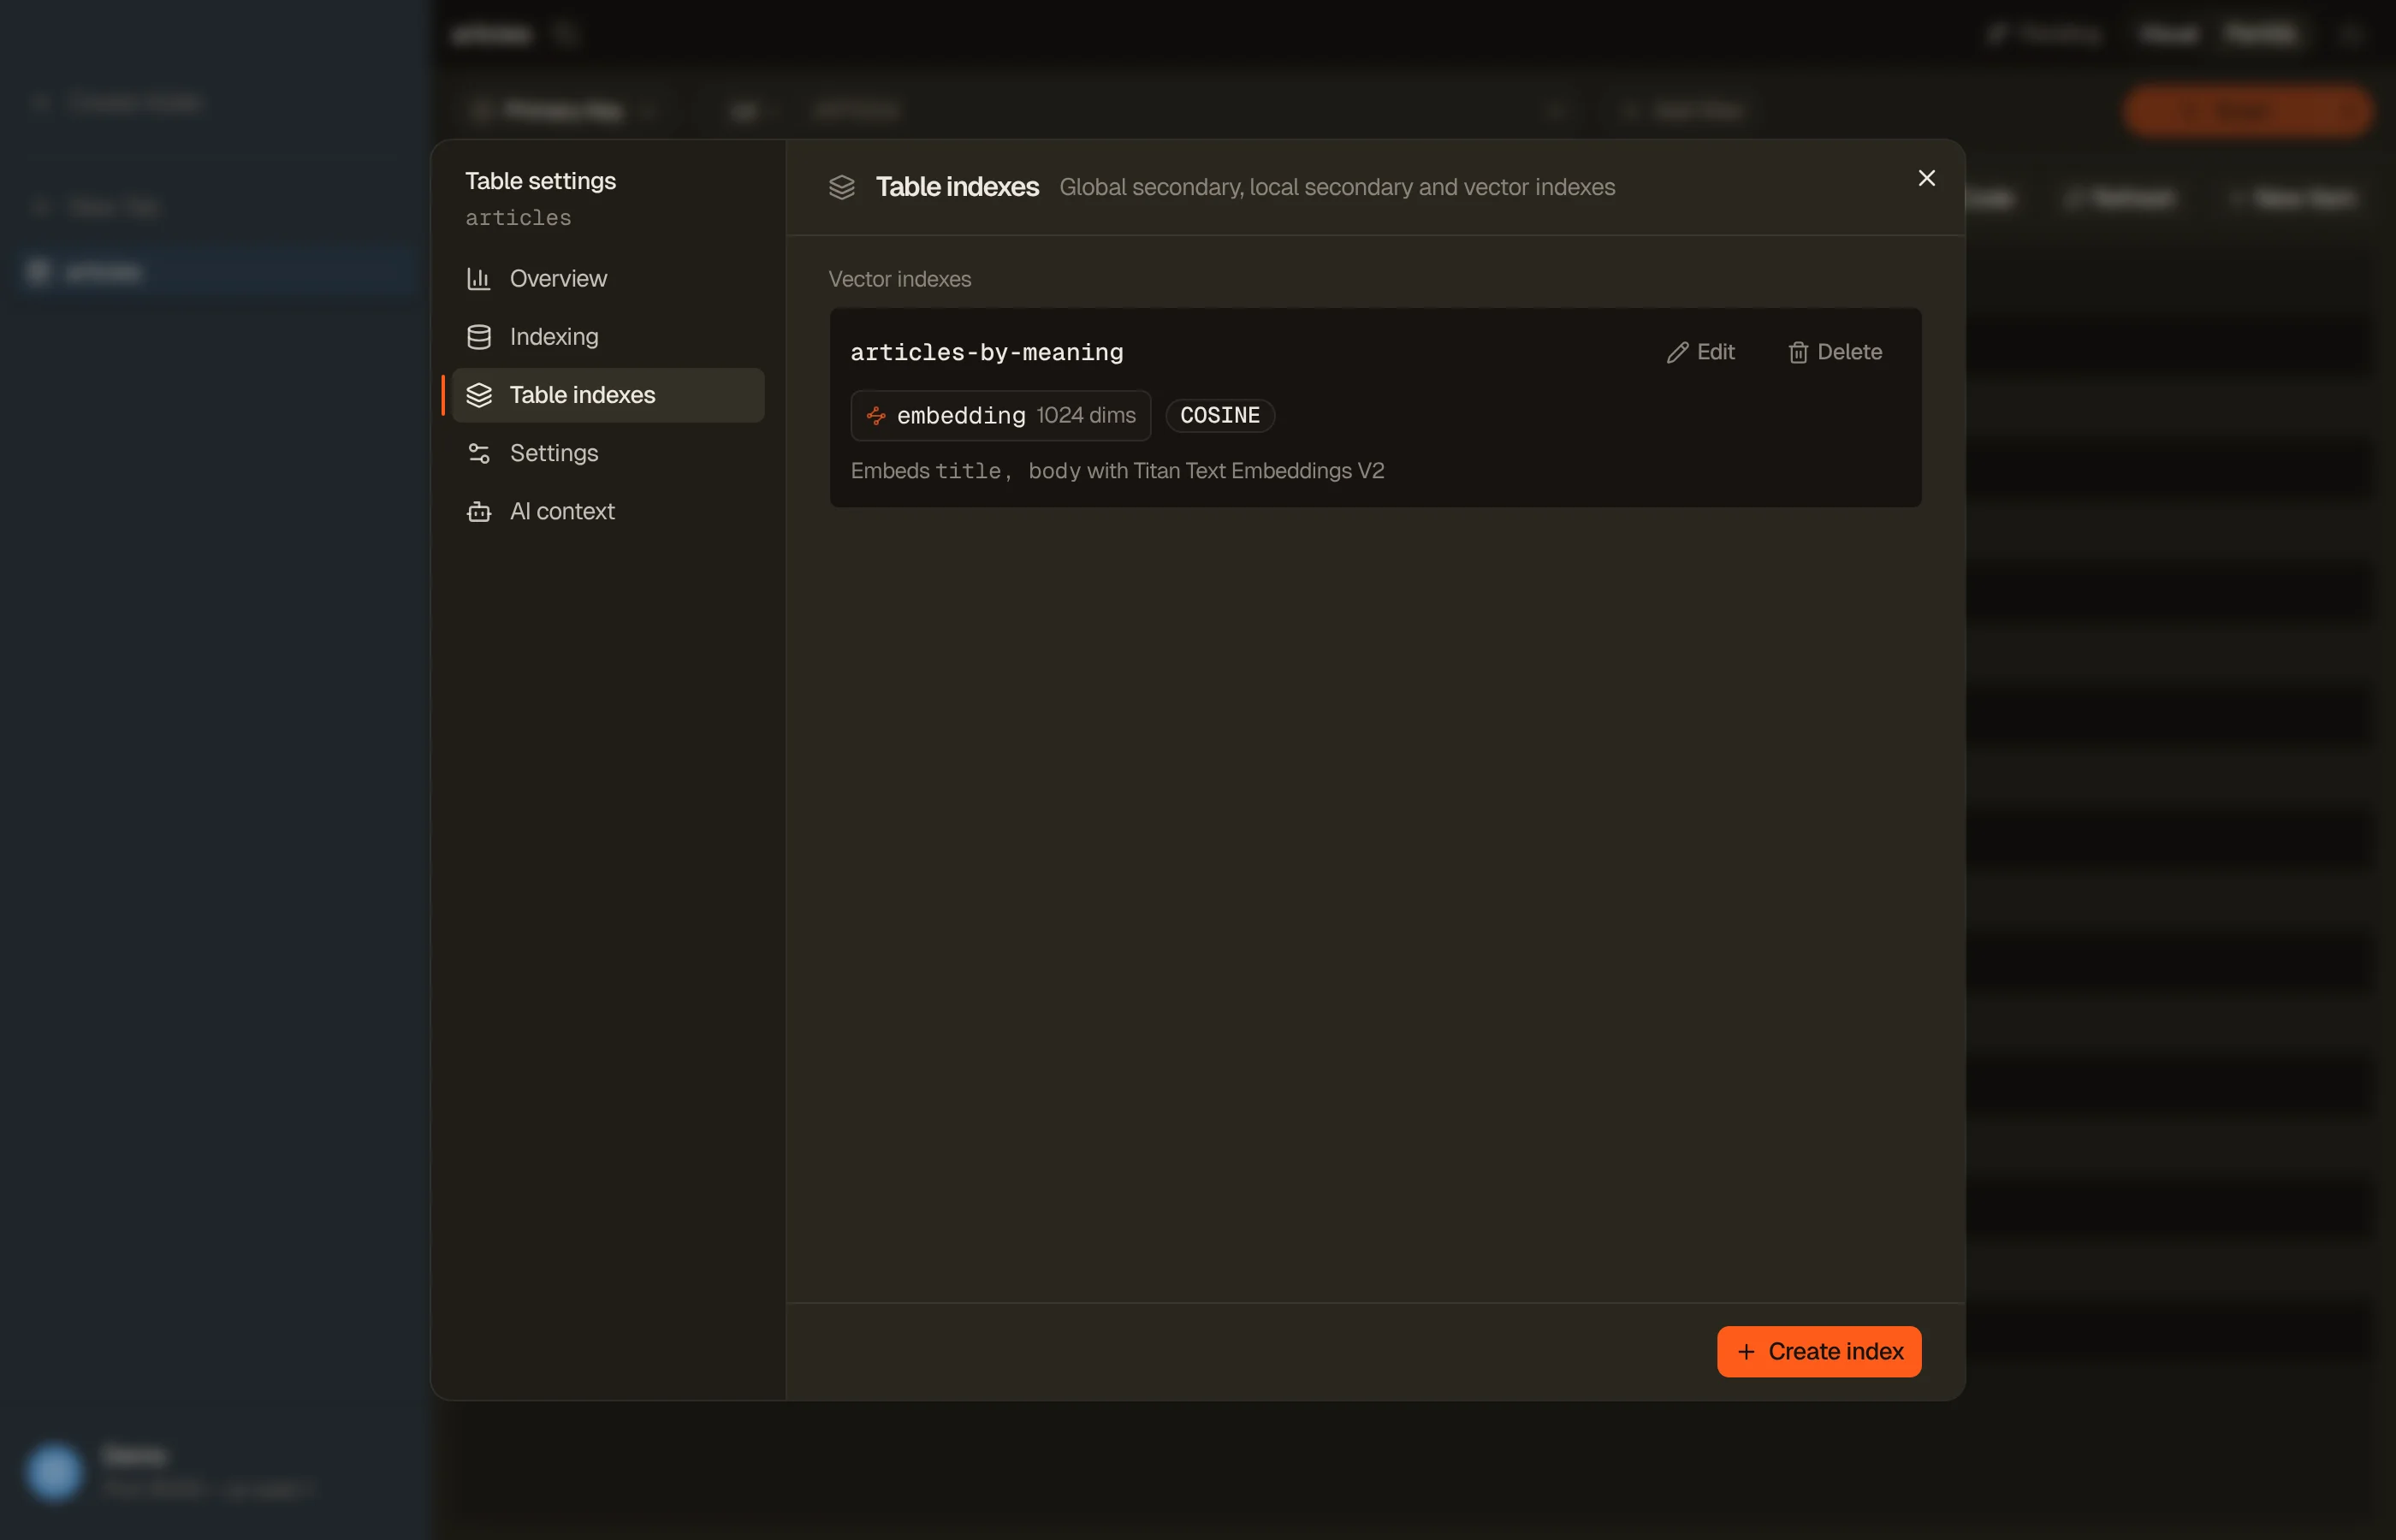Click the layers icon beside Table indexes heading
The width and height of the screenshot is (2396, 1540).
point(842,187)
